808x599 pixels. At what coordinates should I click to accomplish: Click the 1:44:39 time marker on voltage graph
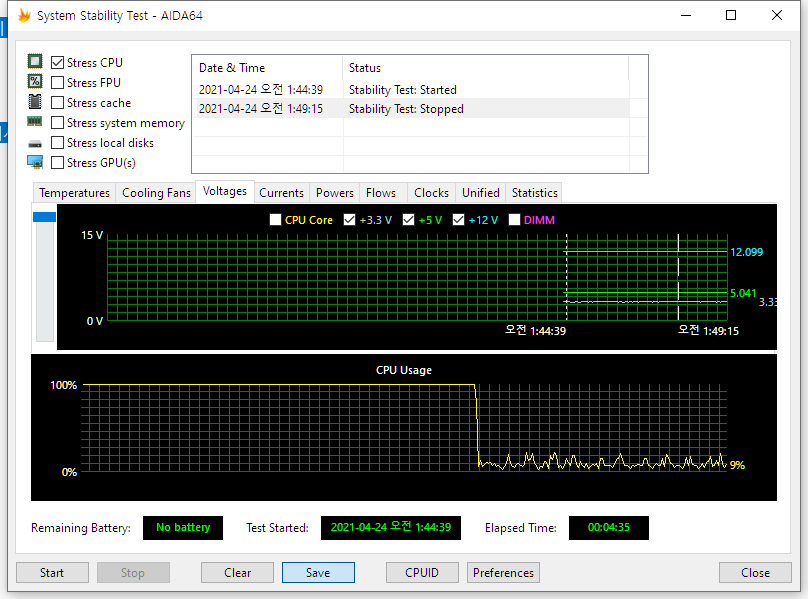pos(535,330)
